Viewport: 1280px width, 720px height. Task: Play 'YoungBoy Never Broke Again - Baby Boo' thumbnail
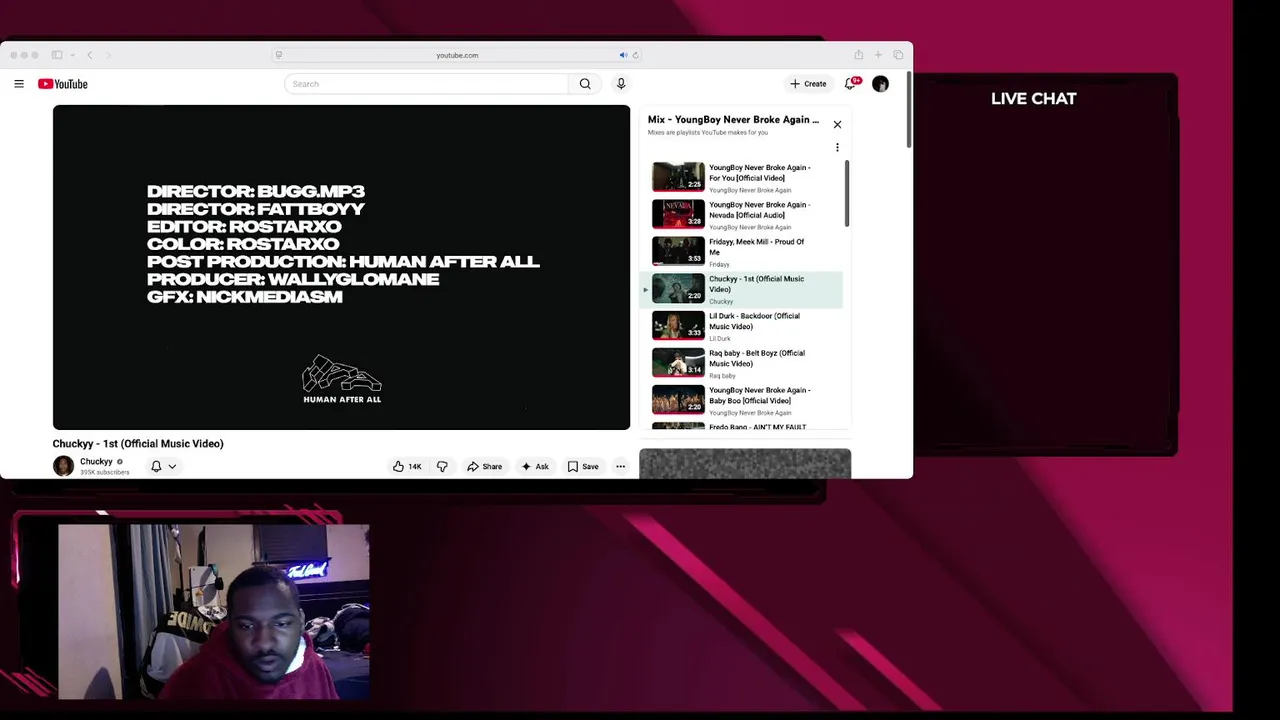pyautogui.click(x=678, y=400)
